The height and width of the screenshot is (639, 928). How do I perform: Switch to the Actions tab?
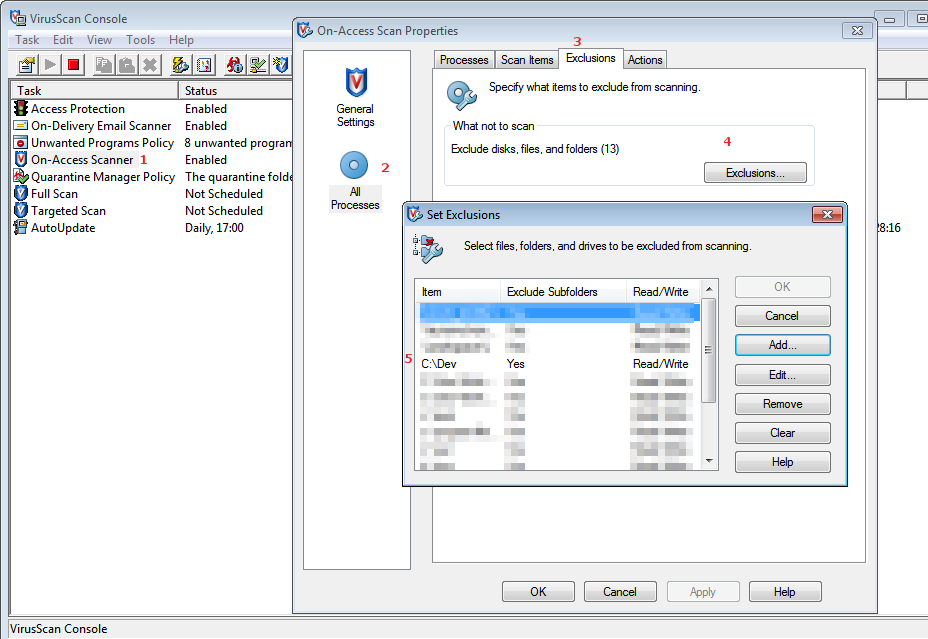click(x=645, y=60)
